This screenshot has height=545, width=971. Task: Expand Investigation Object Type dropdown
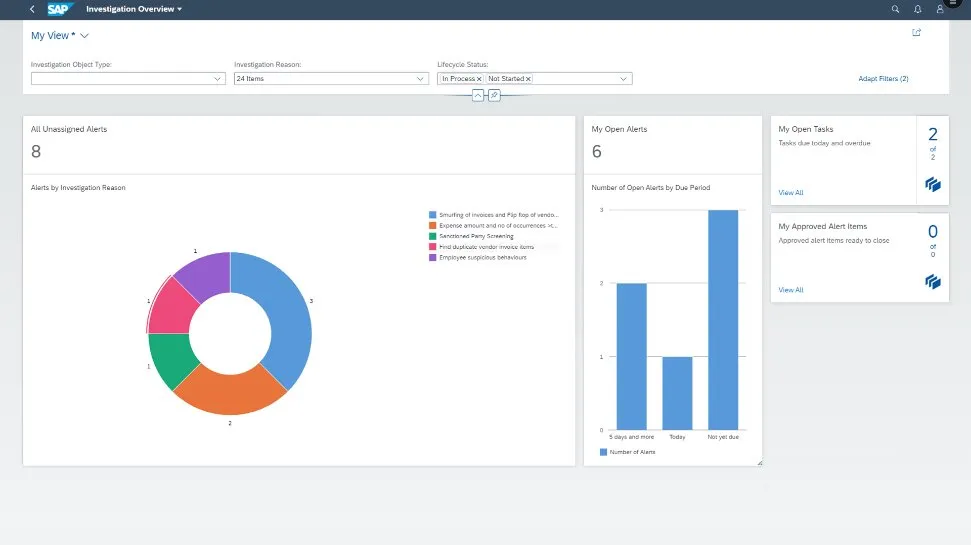218,78
